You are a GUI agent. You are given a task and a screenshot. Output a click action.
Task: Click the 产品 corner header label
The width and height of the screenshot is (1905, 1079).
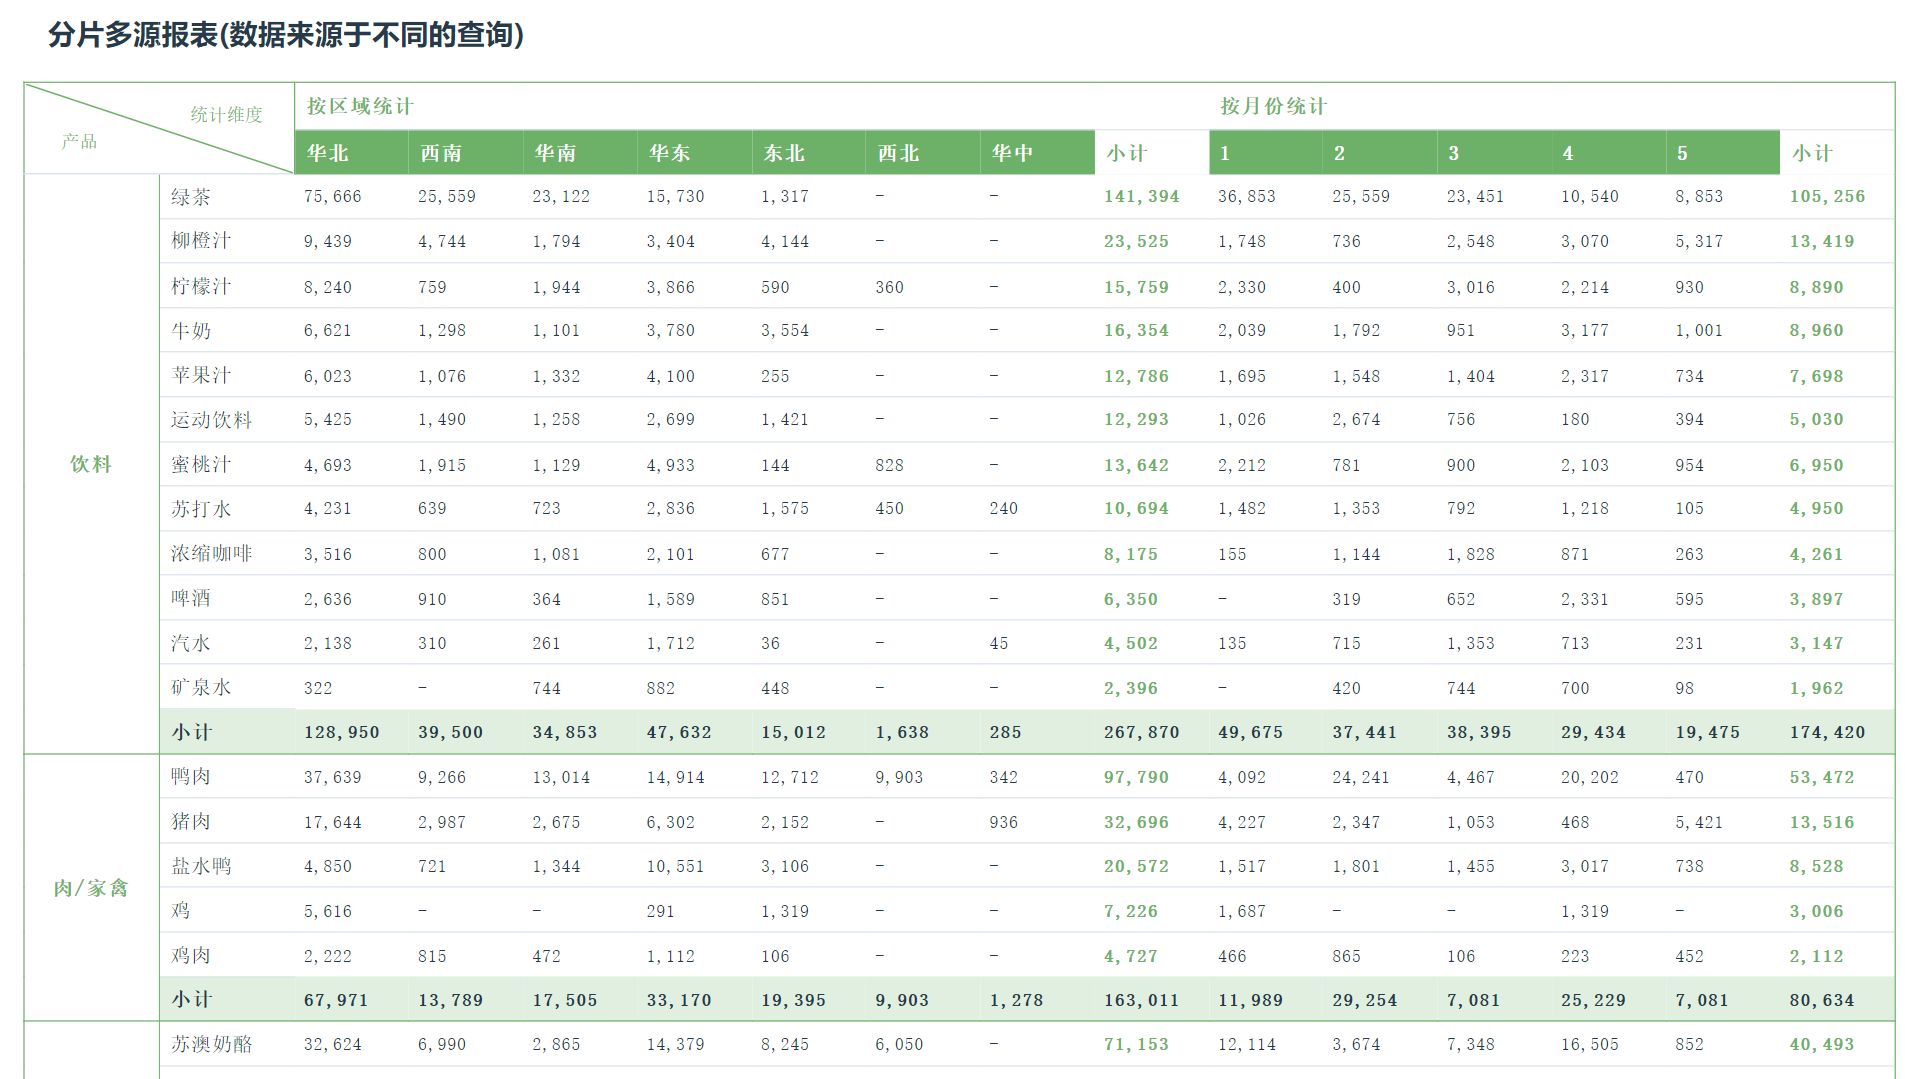pyautogui.click(x=79, y=142)
